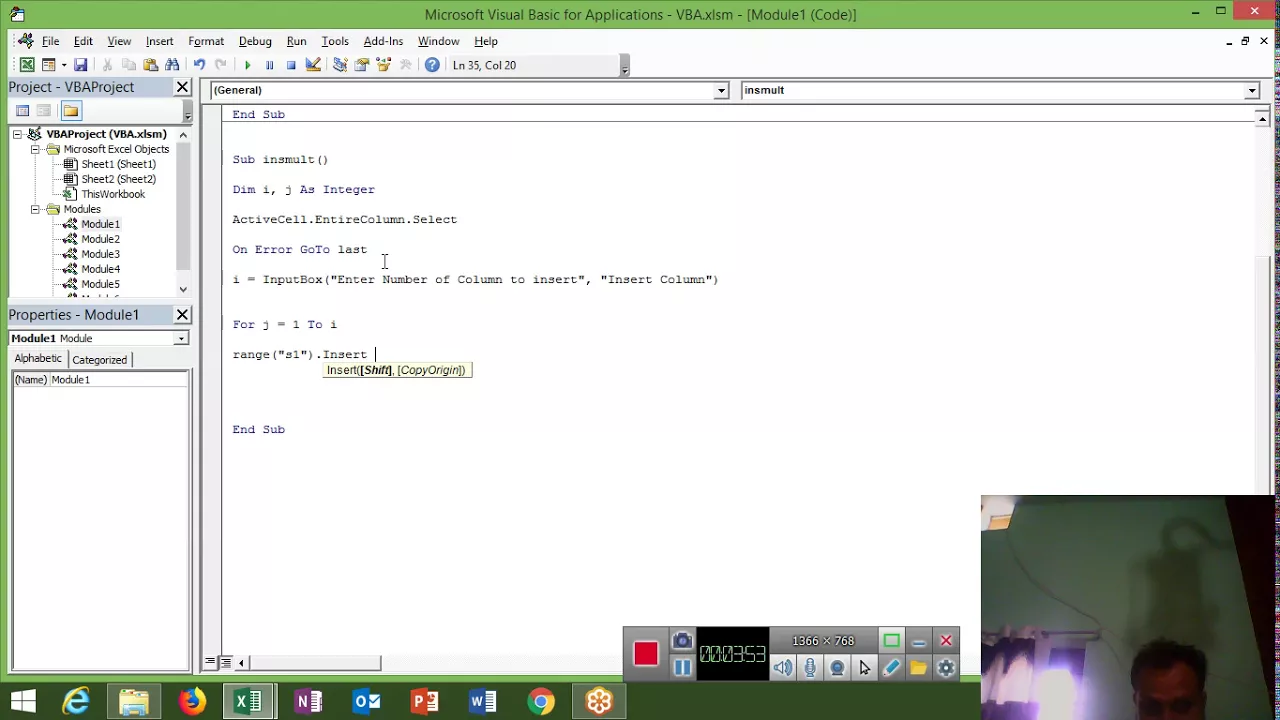
Task: Toggle webcam capture icon in recorder
Action: [x=837, y=668]
